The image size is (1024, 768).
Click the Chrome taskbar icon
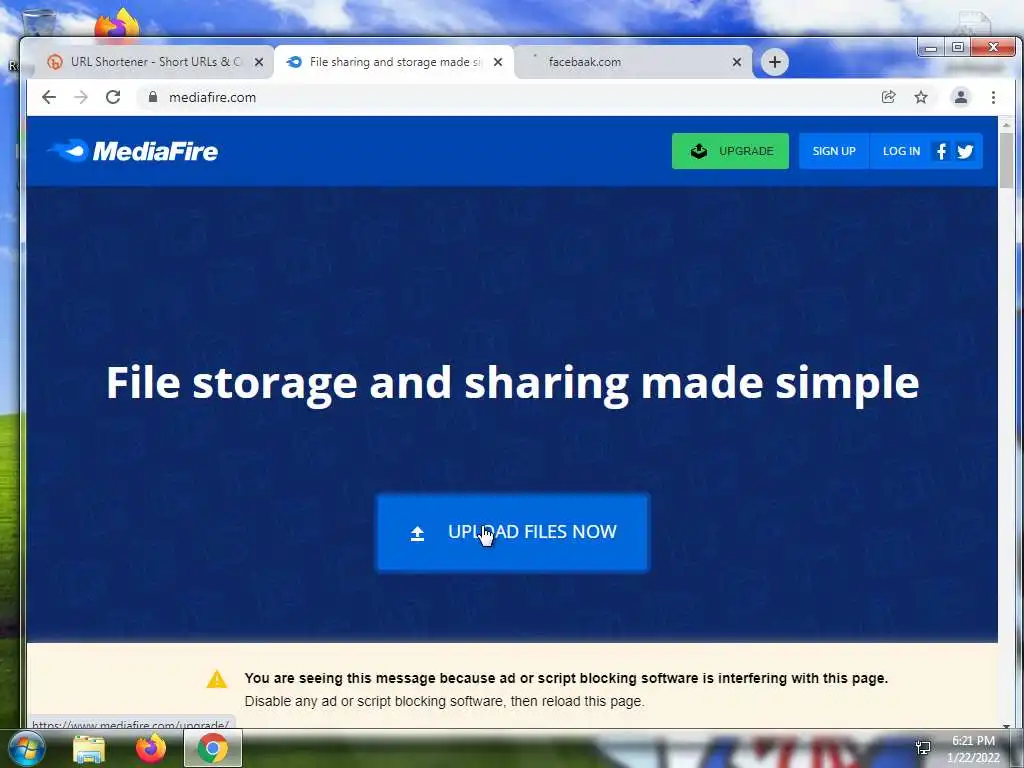click(x=213, y=748)
